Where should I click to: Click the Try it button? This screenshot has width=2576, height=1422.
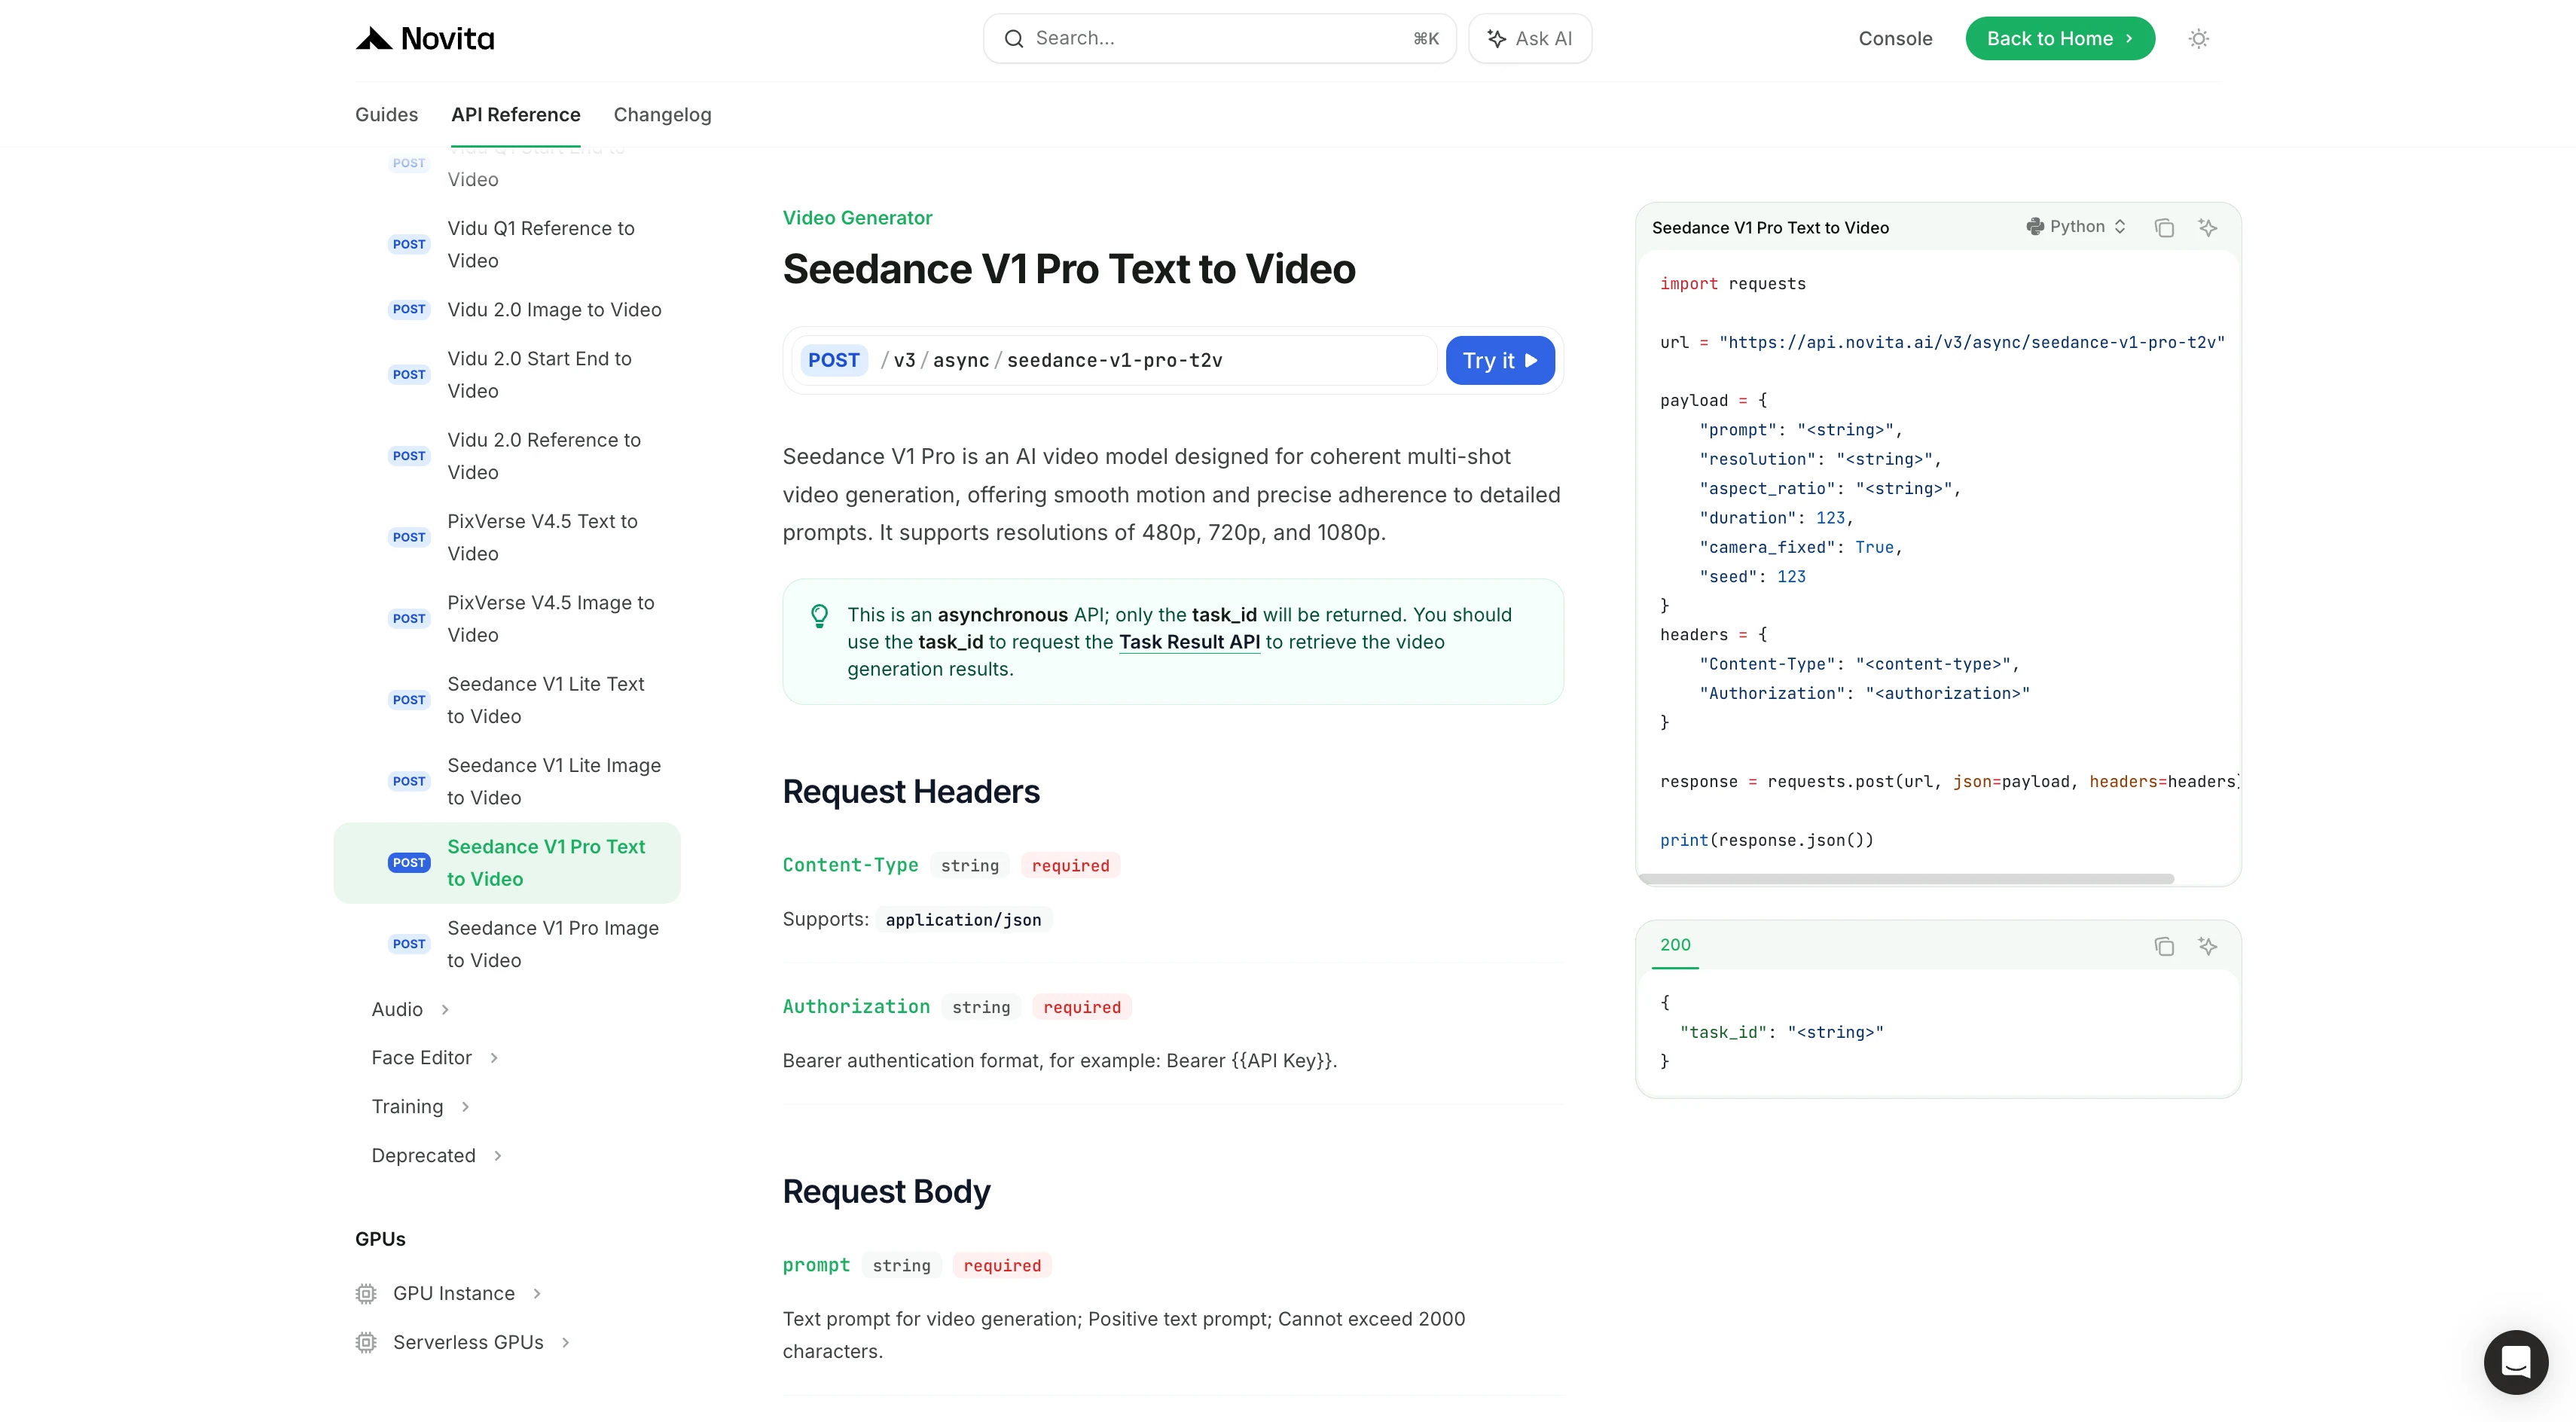1500,360
